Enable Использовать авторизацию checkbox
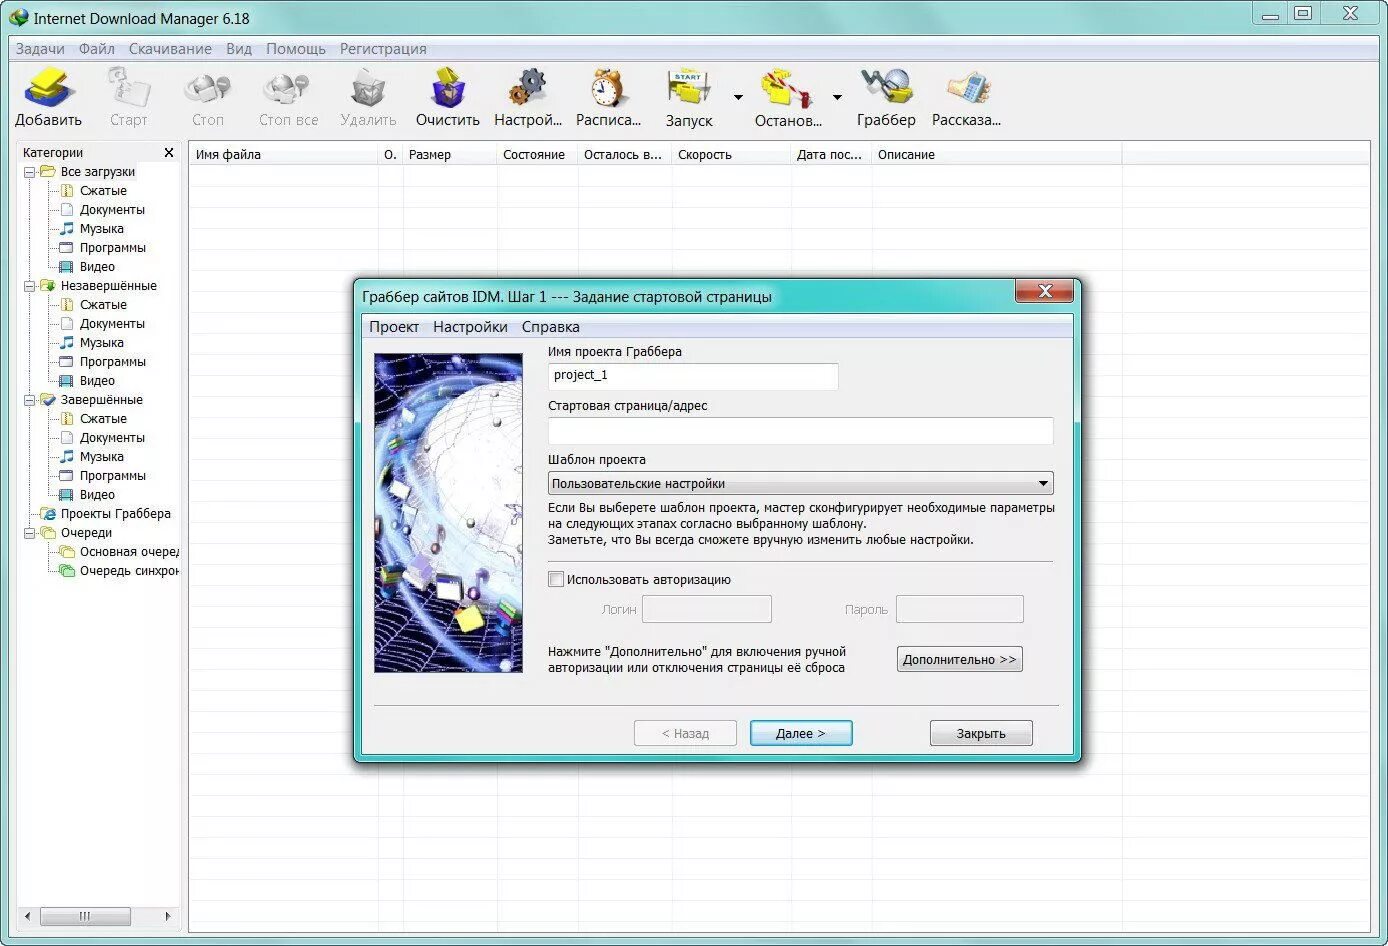 [556, 579]
